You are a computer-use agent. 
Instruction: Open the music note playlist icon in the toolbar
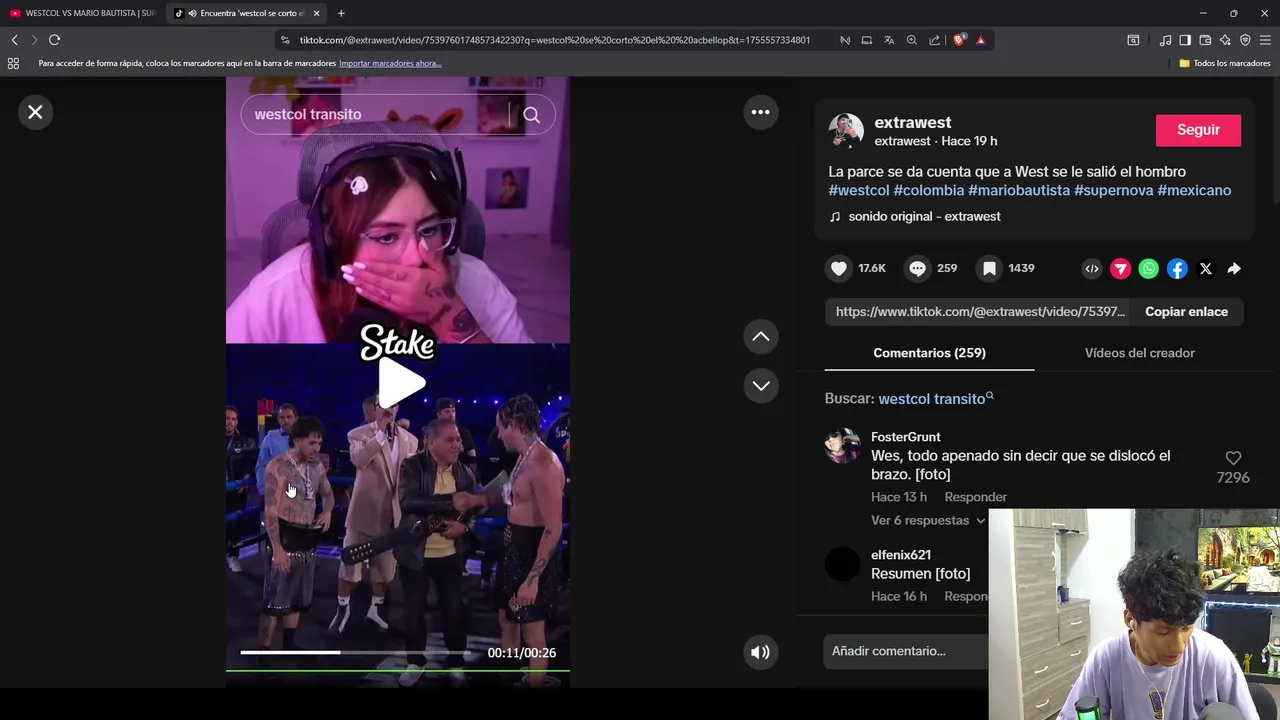tap(1165, 40)
